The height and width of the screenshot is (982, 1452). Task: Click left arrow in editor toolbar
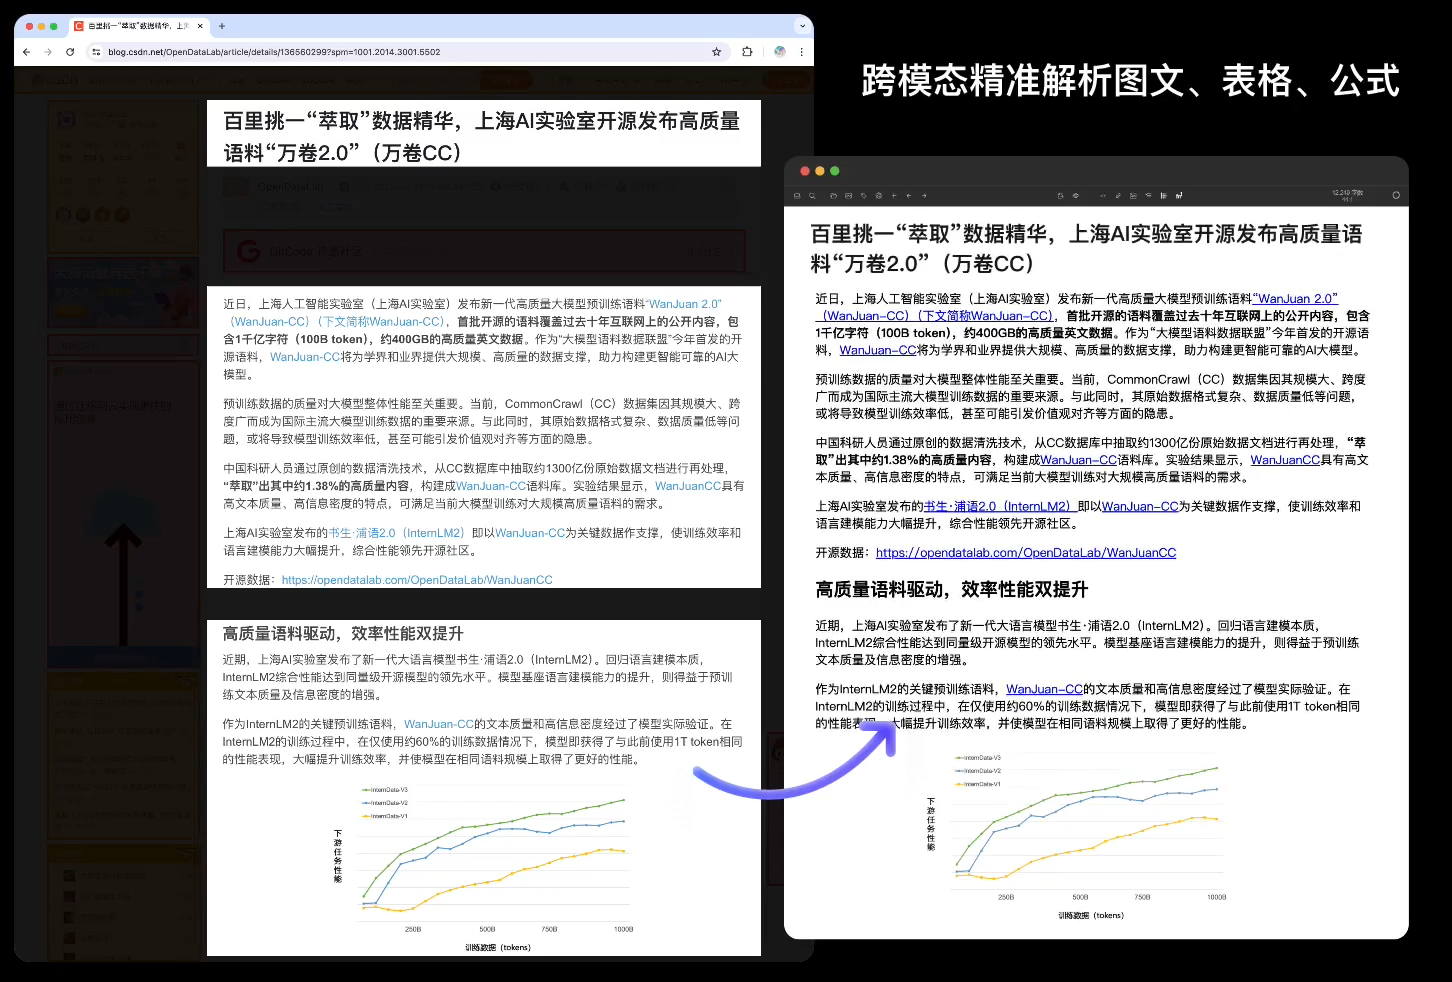909,196
